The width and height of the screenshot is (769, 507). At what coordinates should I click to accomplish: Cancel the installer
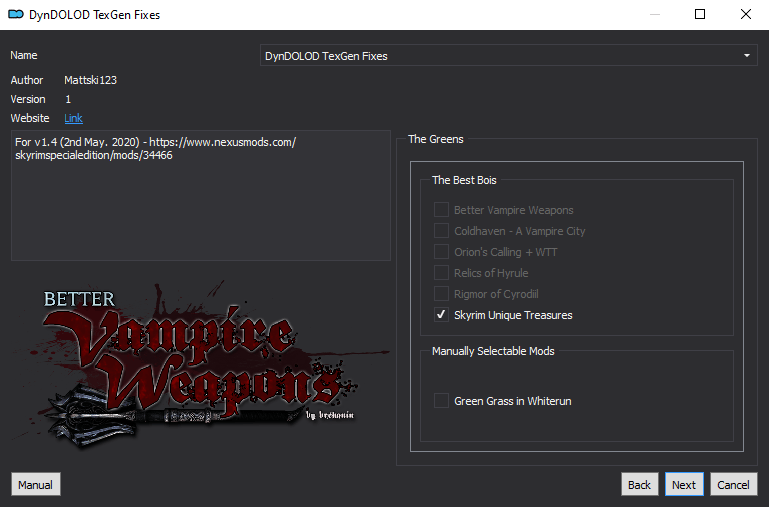coord(733,484)
